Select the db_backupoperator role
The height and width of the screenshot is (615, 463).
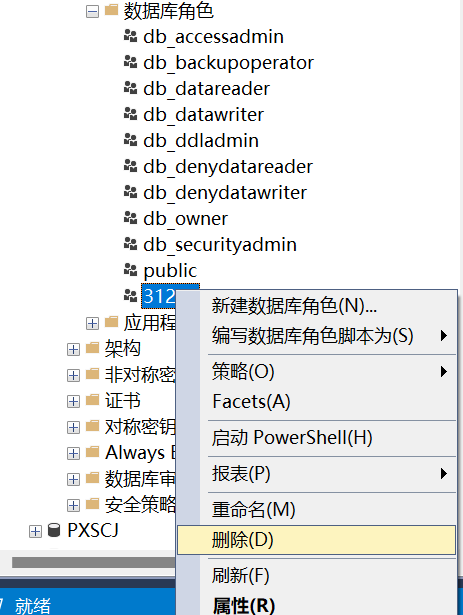coord(228,63)
